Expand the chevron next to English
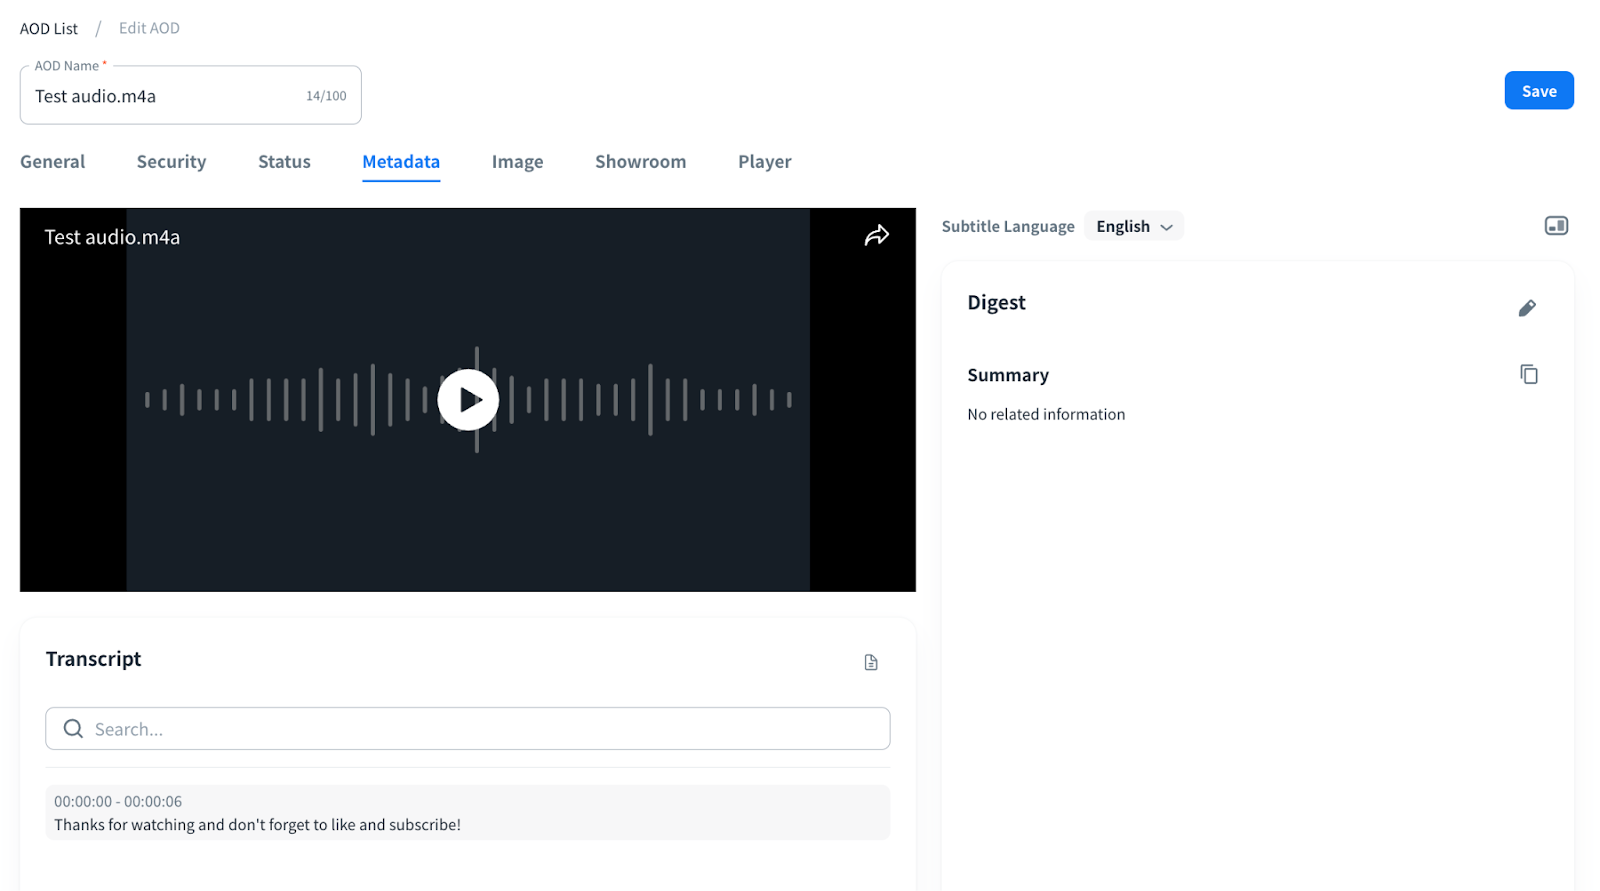The height and width of the screenshot is (891, 1600). [1166, 228]
